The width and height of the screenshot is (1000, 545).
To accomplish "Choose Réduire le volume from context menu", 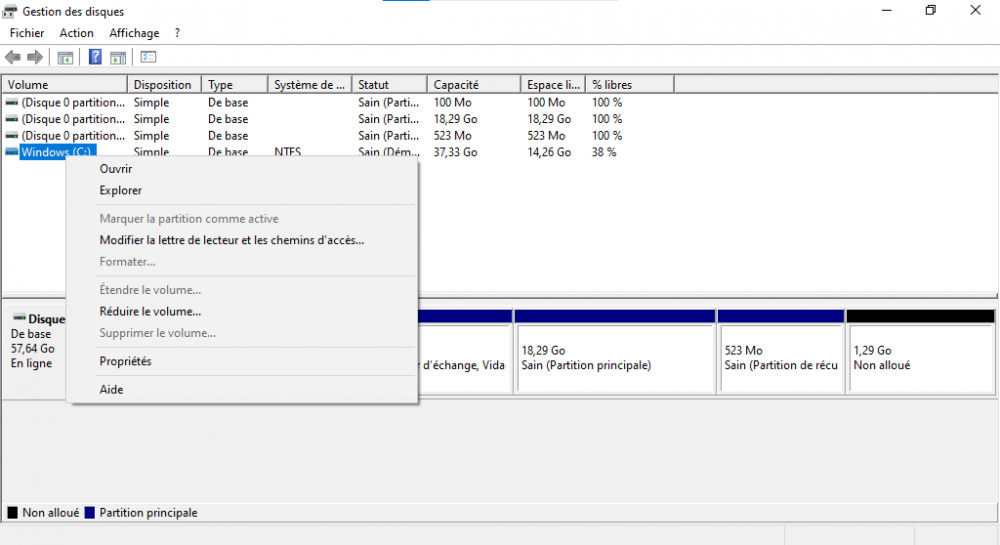I will [150, 312].
